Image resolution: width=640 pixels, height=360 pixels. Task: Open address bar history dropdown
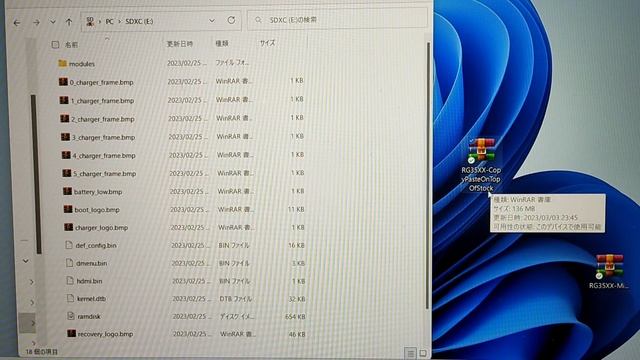pyautogui.click(x=212, y=20)
